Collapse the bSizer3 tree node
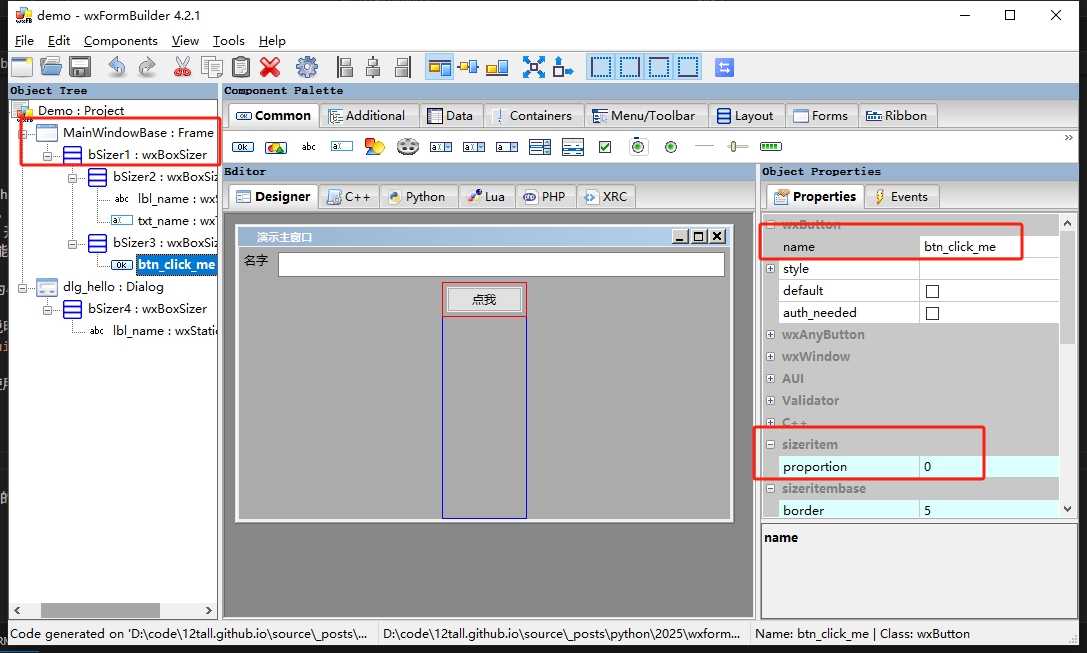Image resolution: width=1087 pixels, height=653 pixels. (72, 244)
